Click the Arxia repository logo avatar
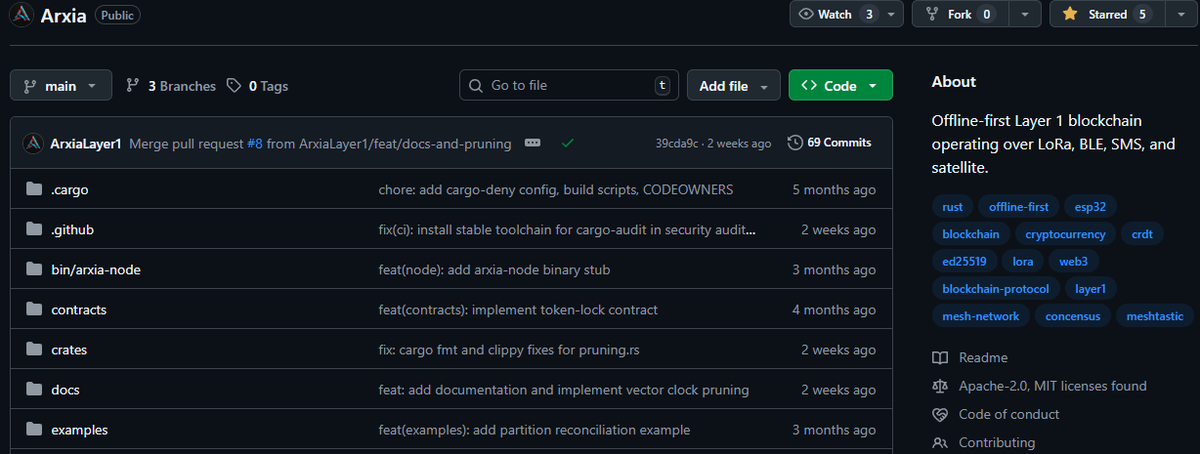This screenshot has height=454, width=1200. [21, 15]
